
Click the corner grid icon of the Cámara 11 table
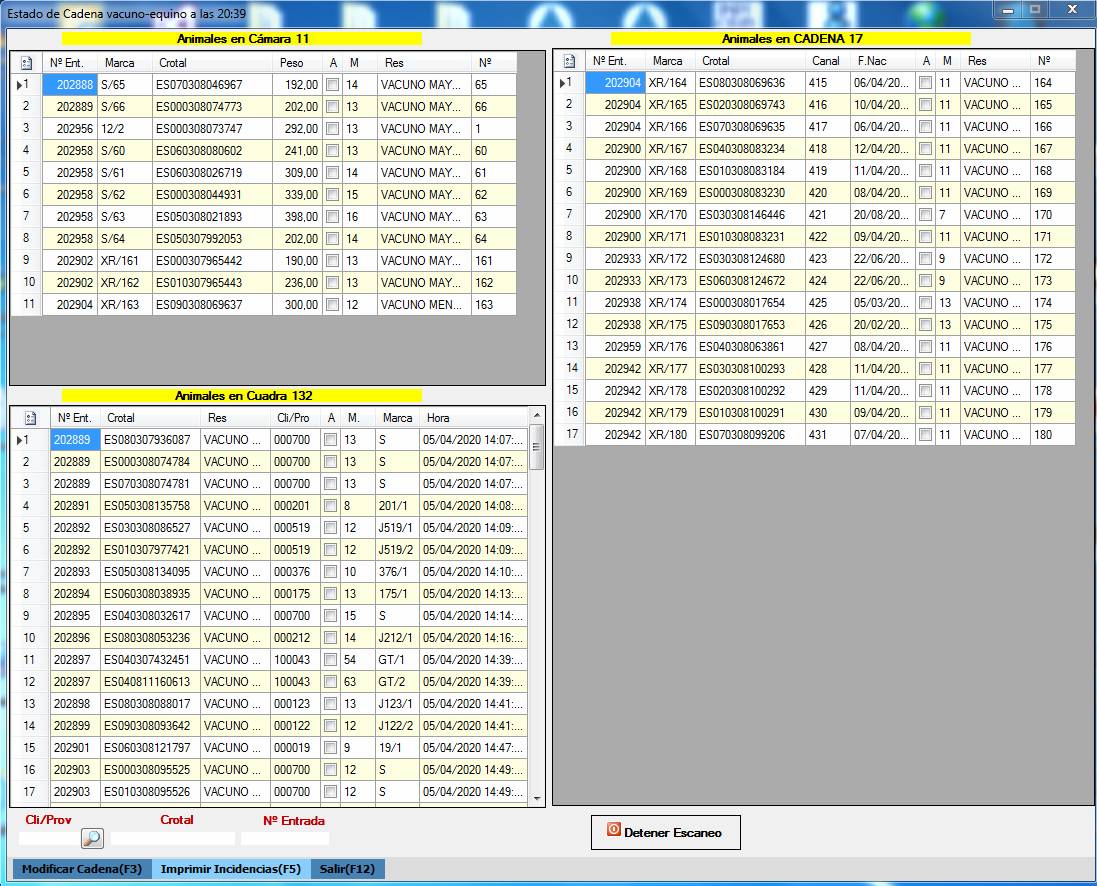tap(26, 63)
